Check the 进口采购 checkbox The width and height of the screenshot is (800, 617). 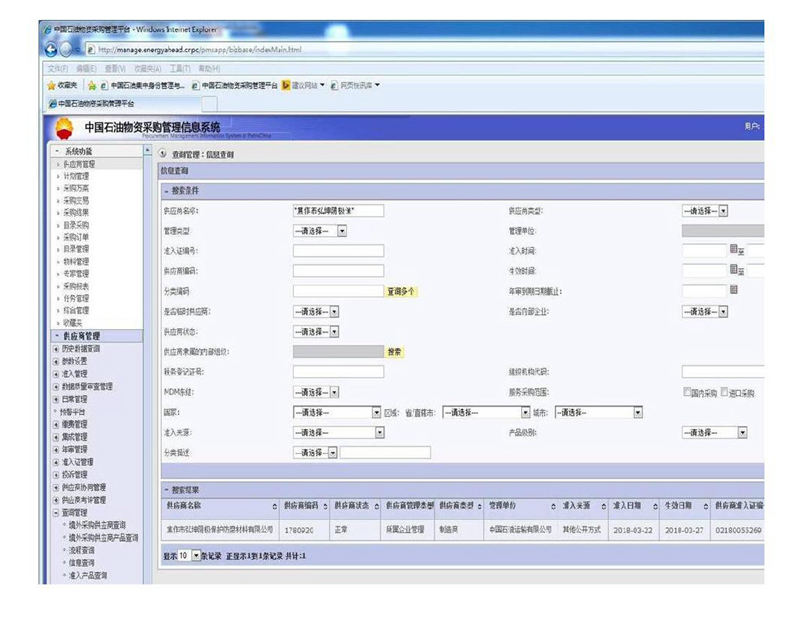click(x=724, y=392)
